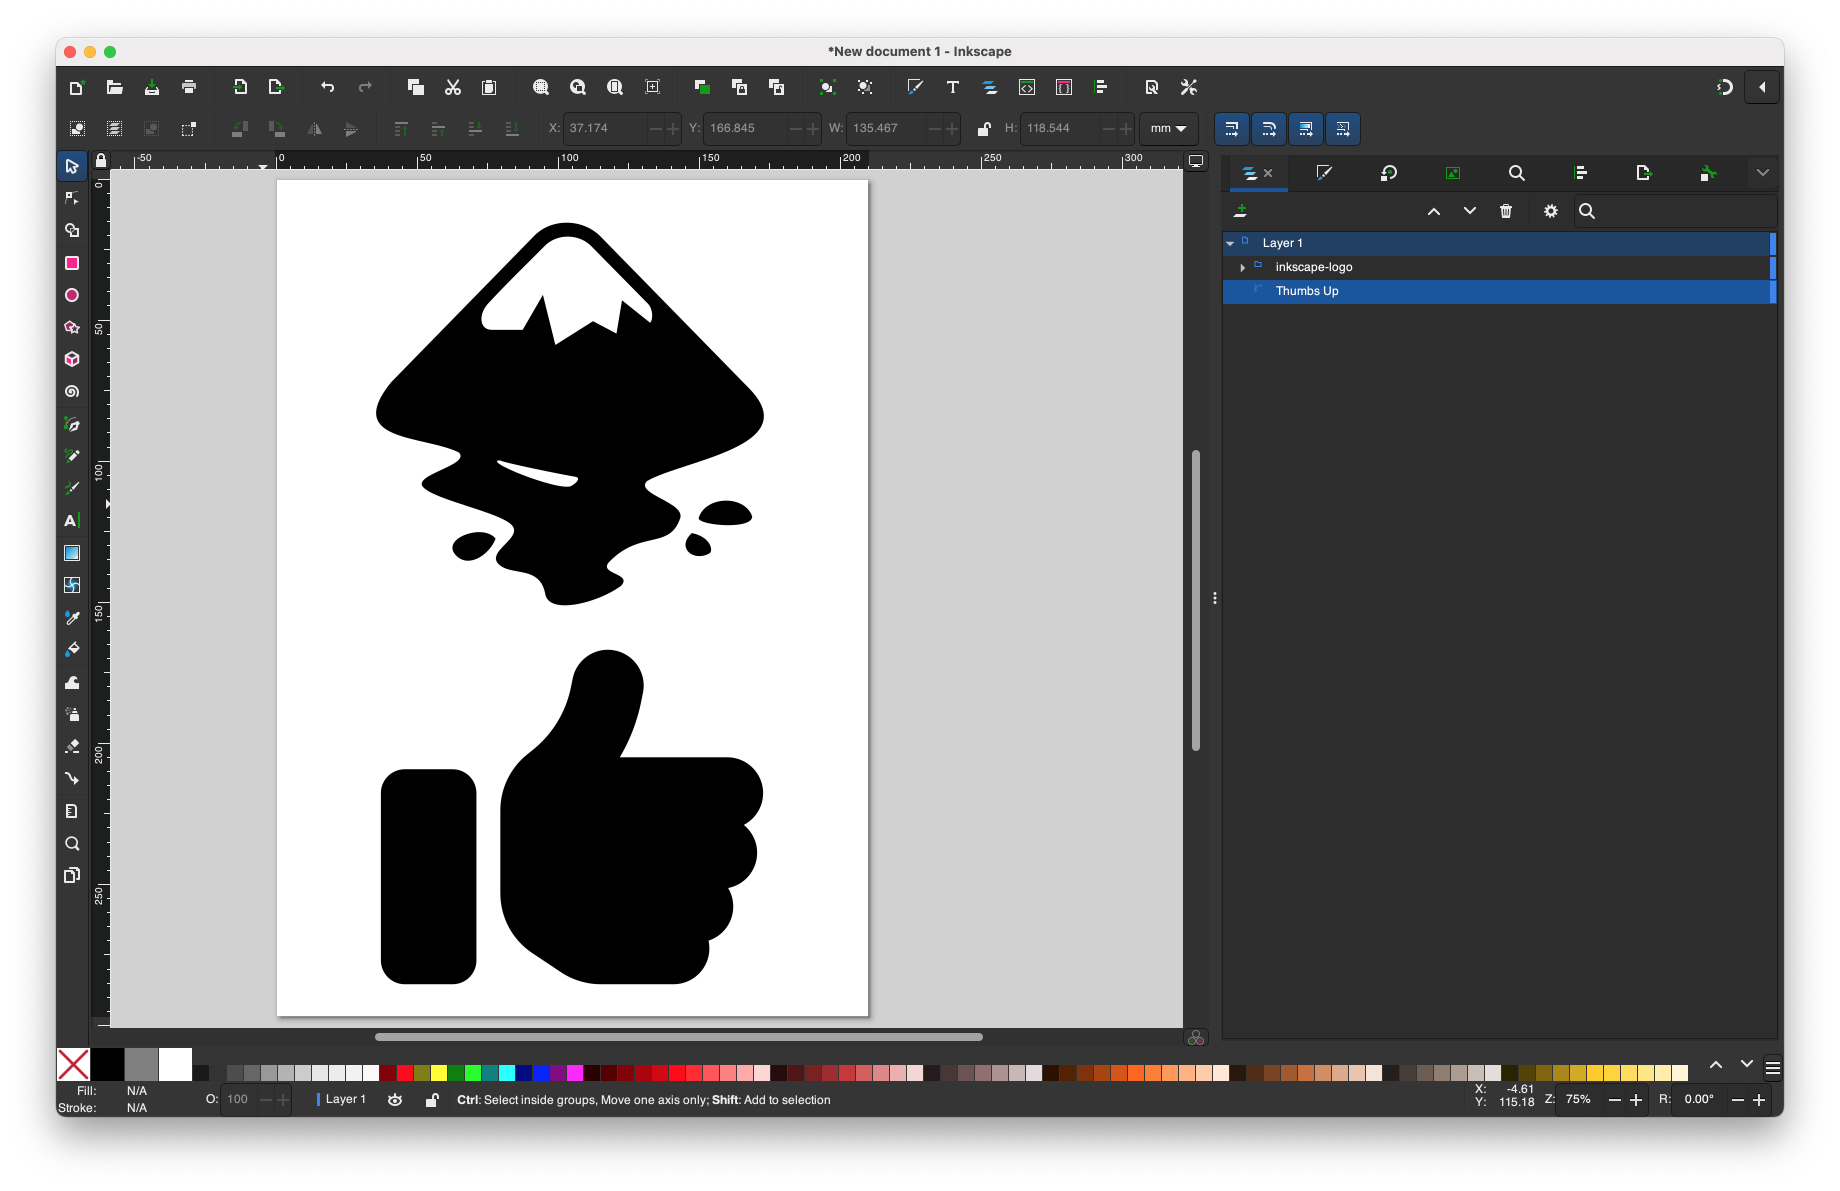
Task: Click the Cut scissors icon
Action: click(453, 87)
